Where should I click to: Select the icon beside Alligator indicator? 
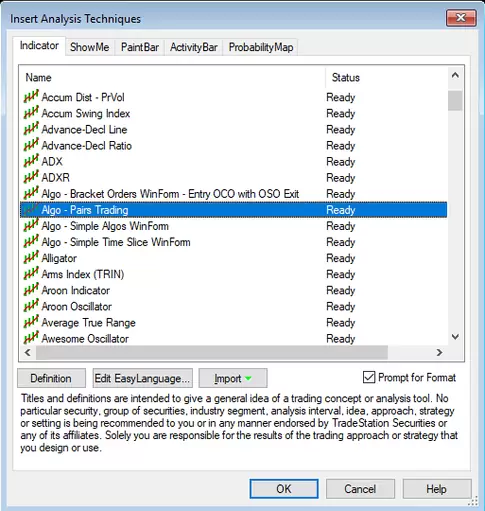point(31,258)
